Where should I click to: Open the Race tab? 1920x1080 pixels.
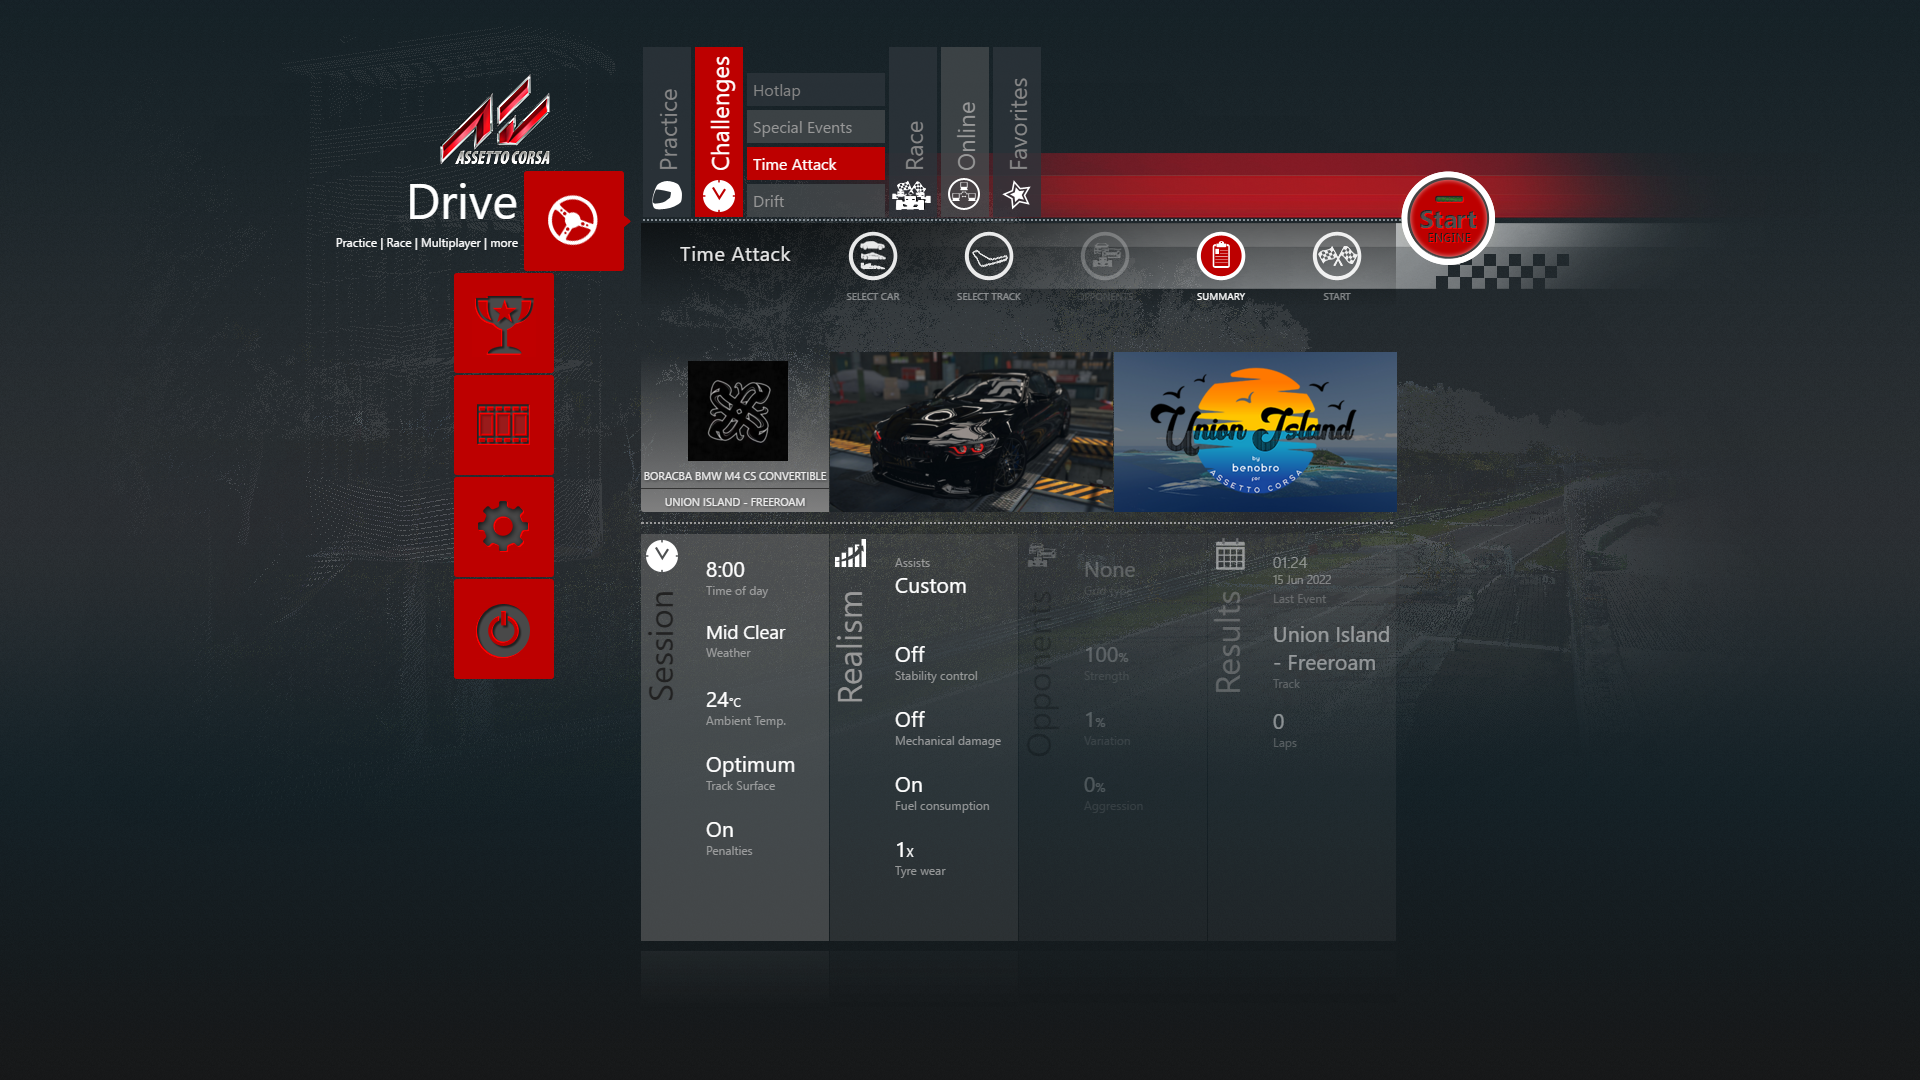point(912,132)
